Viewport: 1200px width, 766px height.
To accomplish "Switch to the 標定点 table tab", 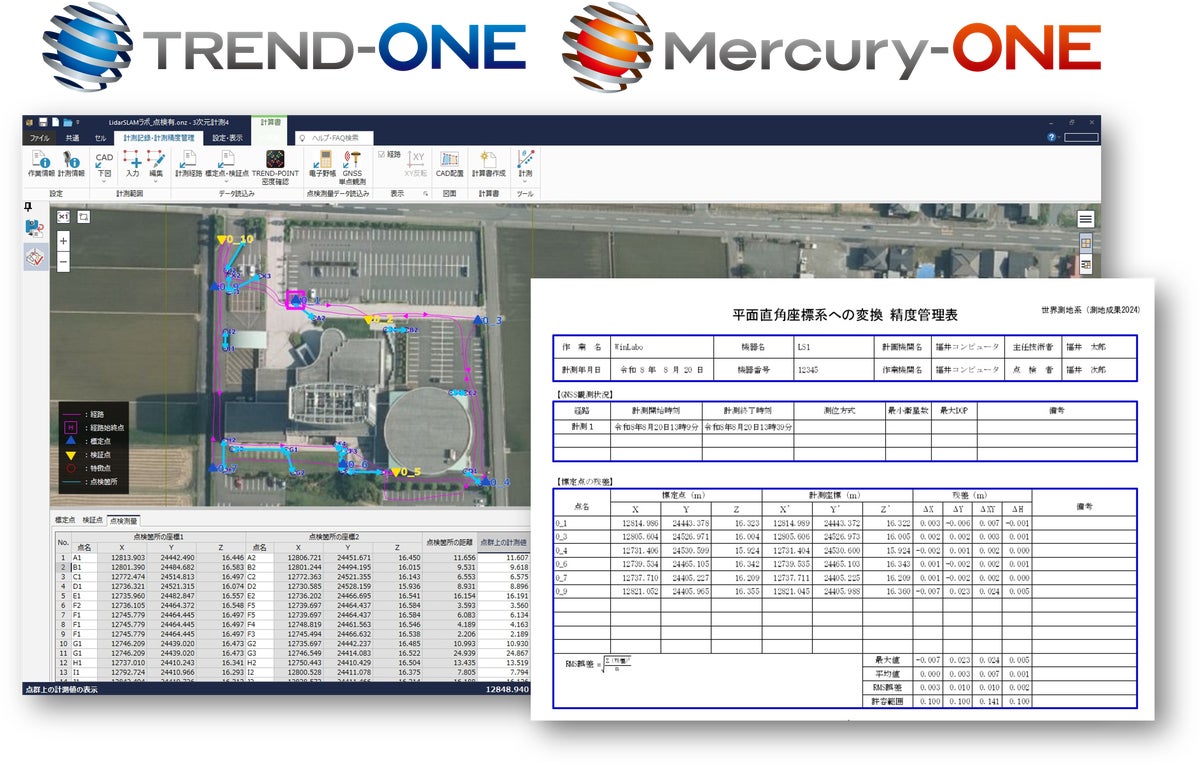I will click(64, 521).
